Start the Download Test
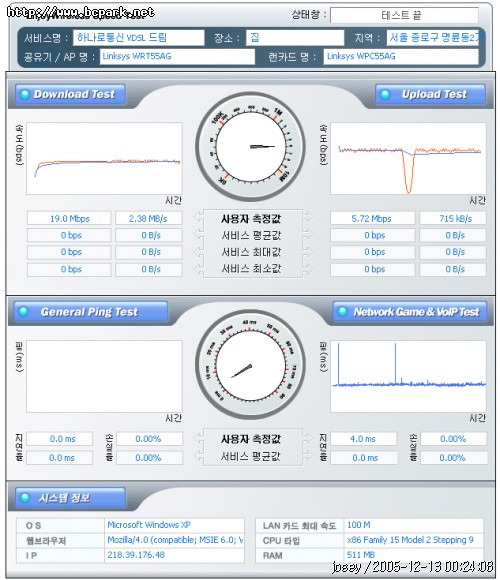 70,94
